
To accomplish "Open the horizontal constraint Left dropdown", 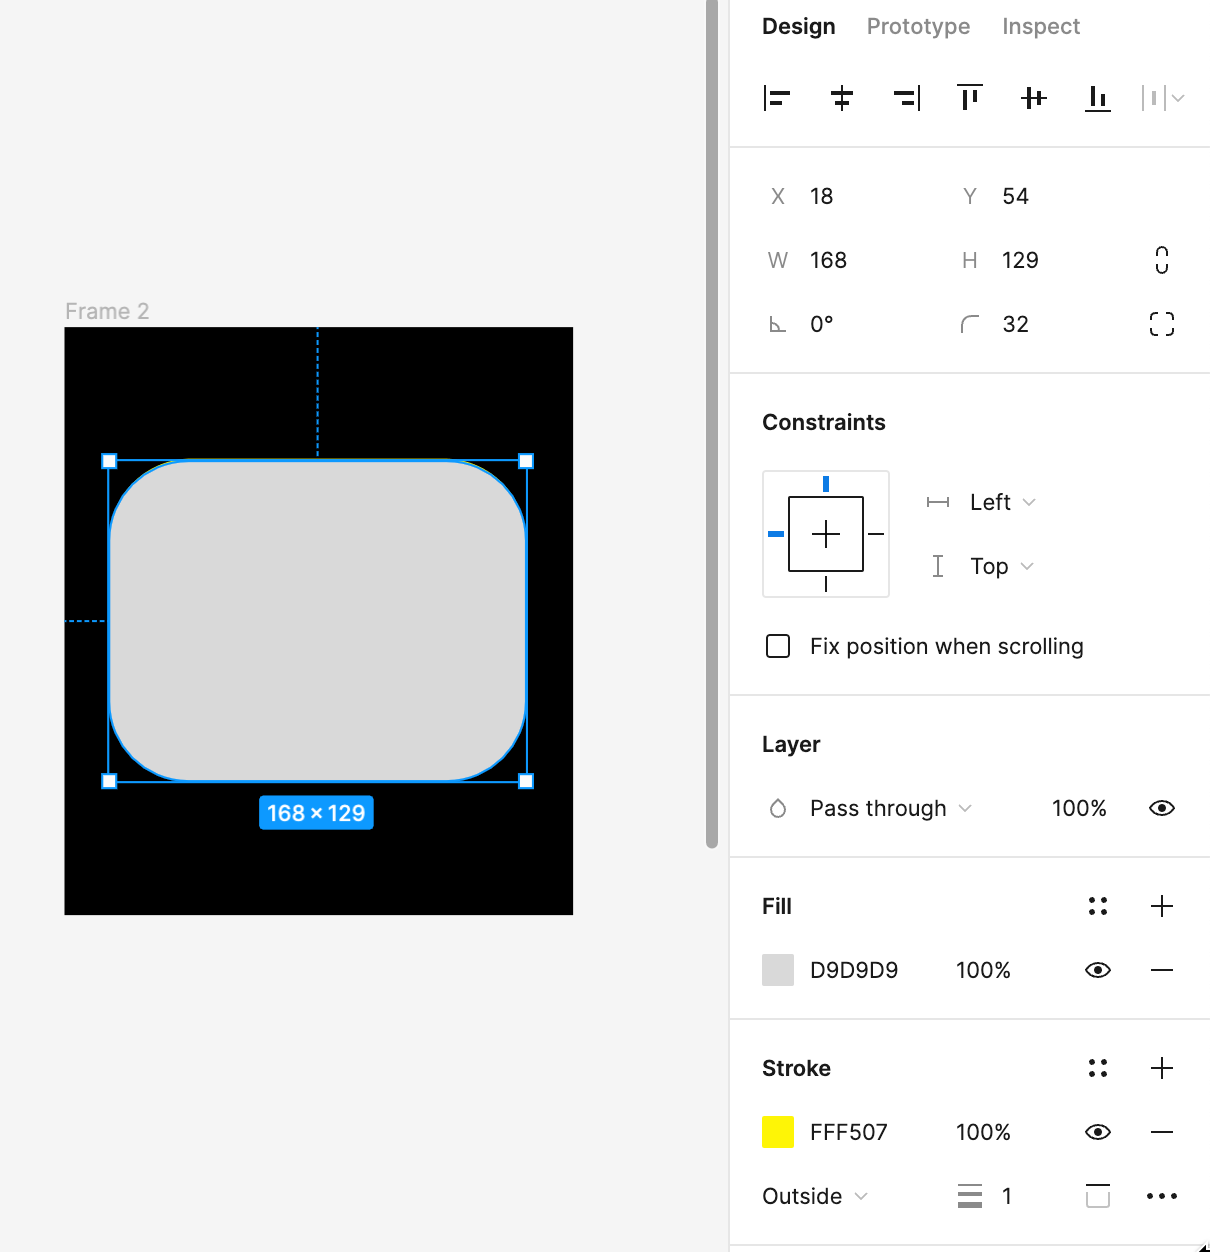I will [1002, 502].
